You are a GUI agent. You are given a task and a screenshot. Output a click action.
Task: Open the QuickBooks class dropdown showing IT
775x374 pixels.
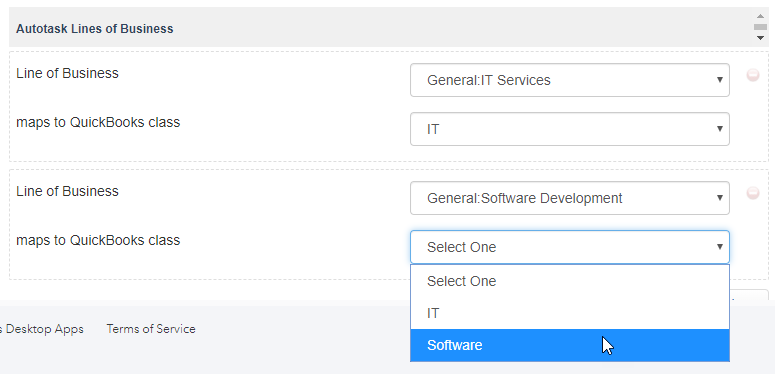point(570,129)
